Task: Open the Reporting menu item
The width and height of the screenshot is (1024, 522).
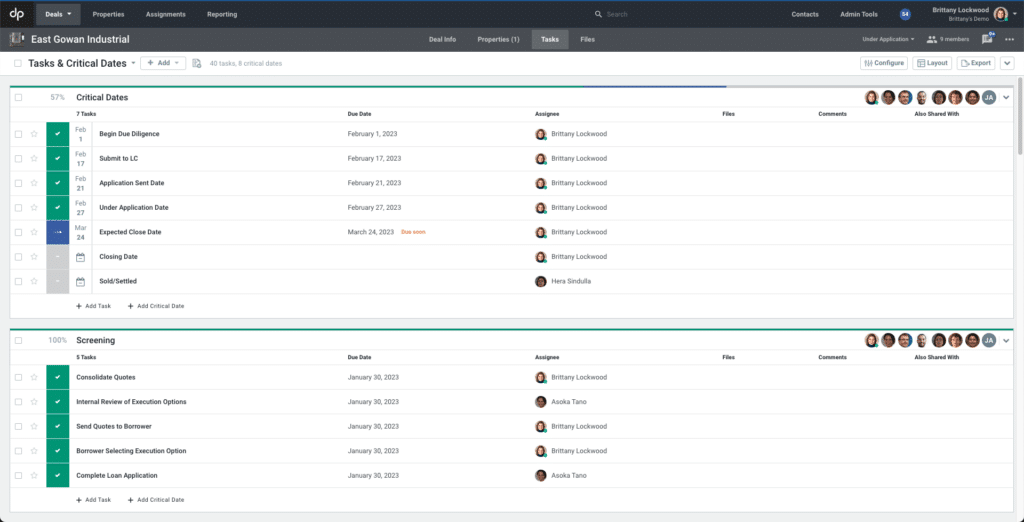Action: tap(222, 14)
